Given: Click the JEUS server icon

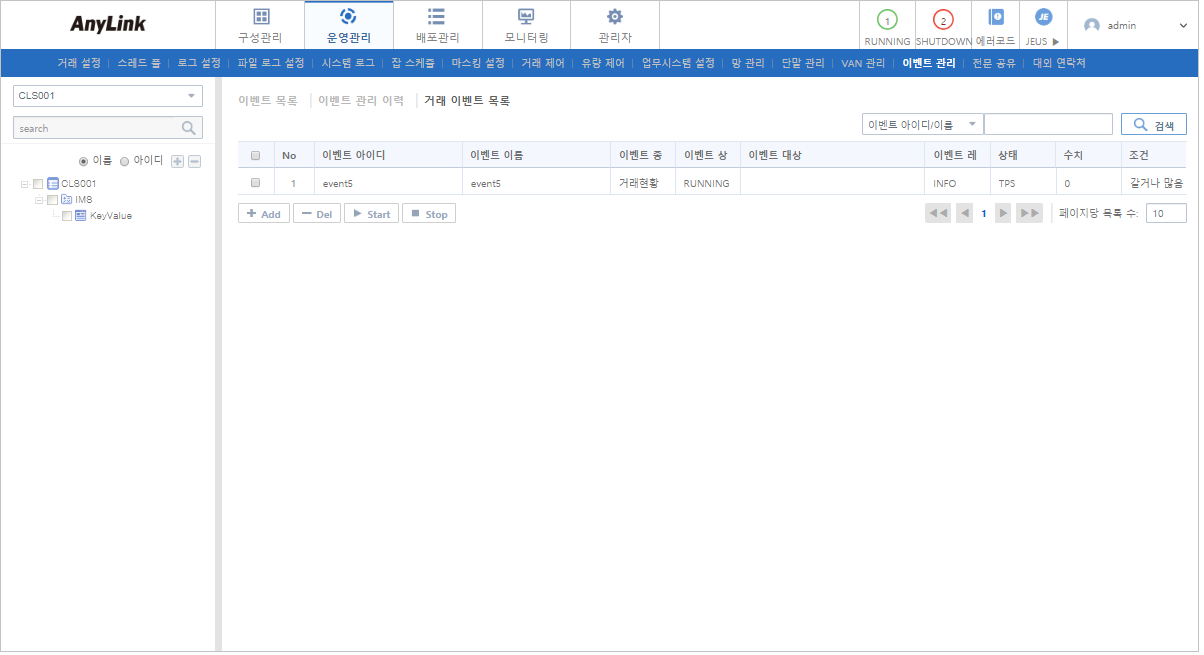Looking at the screenshot, I should pos(1043,17).
